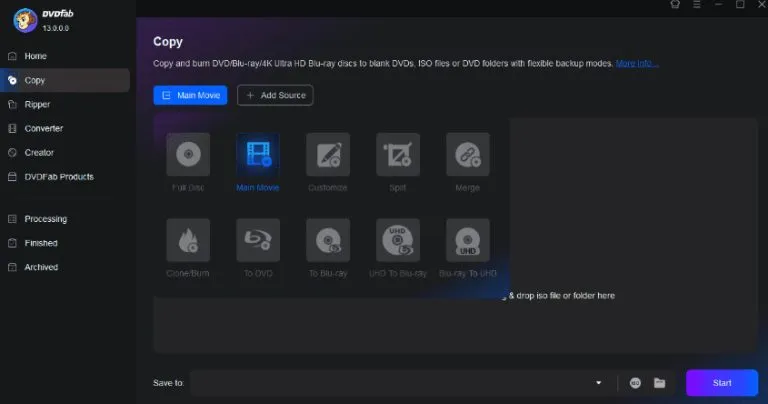
Task: Pick the Merge copy mode
Action: tap(468, 155)
